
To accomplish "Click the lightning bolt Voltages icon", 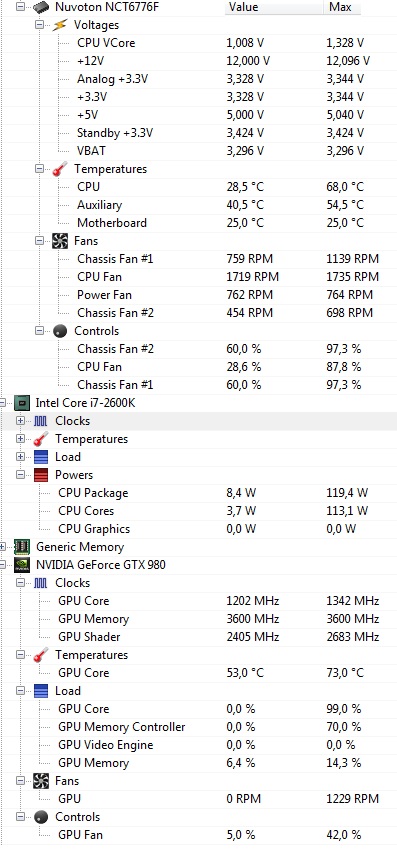I will coord(60,25).
